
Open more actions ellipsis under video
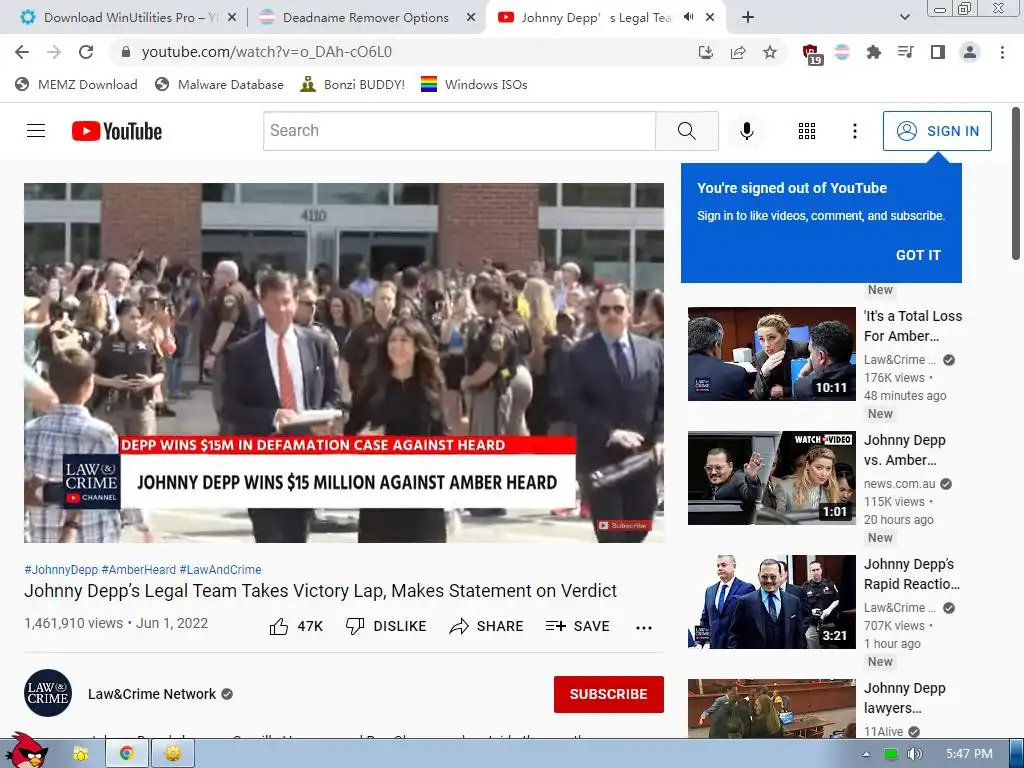point(644,628)
